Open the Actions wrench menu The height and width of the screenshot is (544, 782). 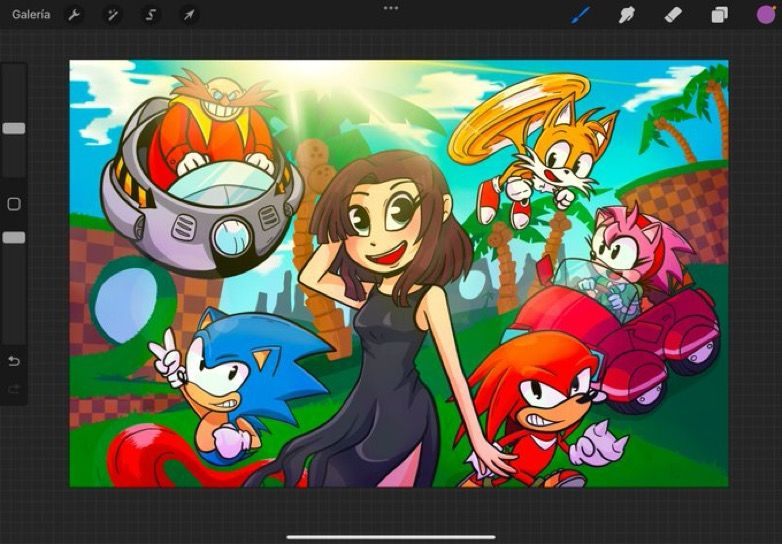pos(74,15)
